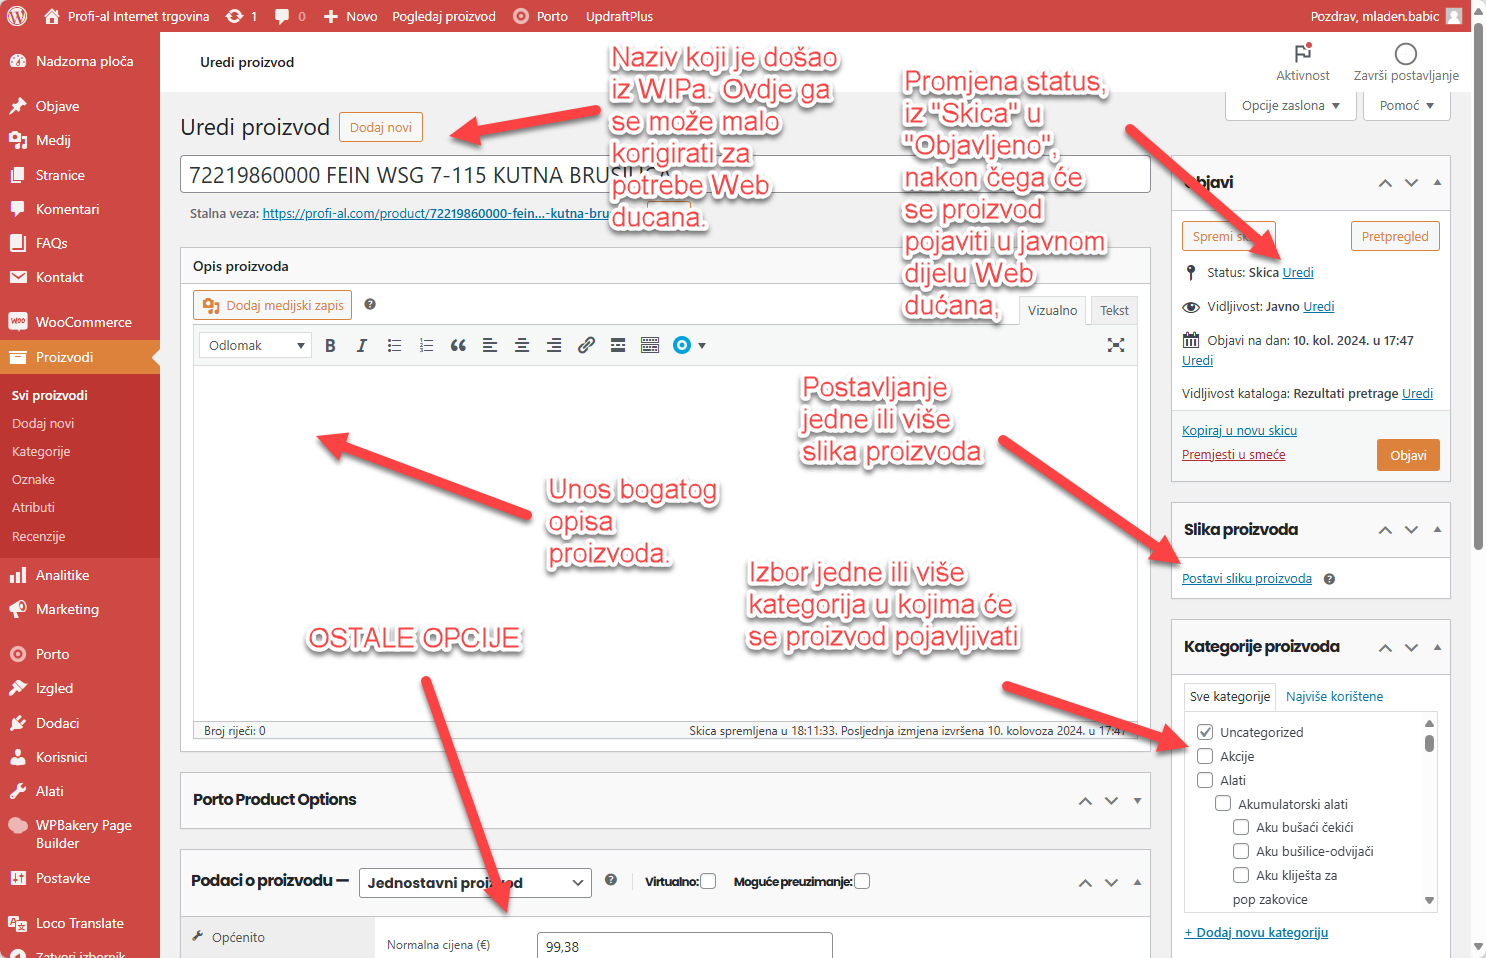Click the category list scrollbar
The width and height of the screenshot is (1486, 958).
point(1429,743)
